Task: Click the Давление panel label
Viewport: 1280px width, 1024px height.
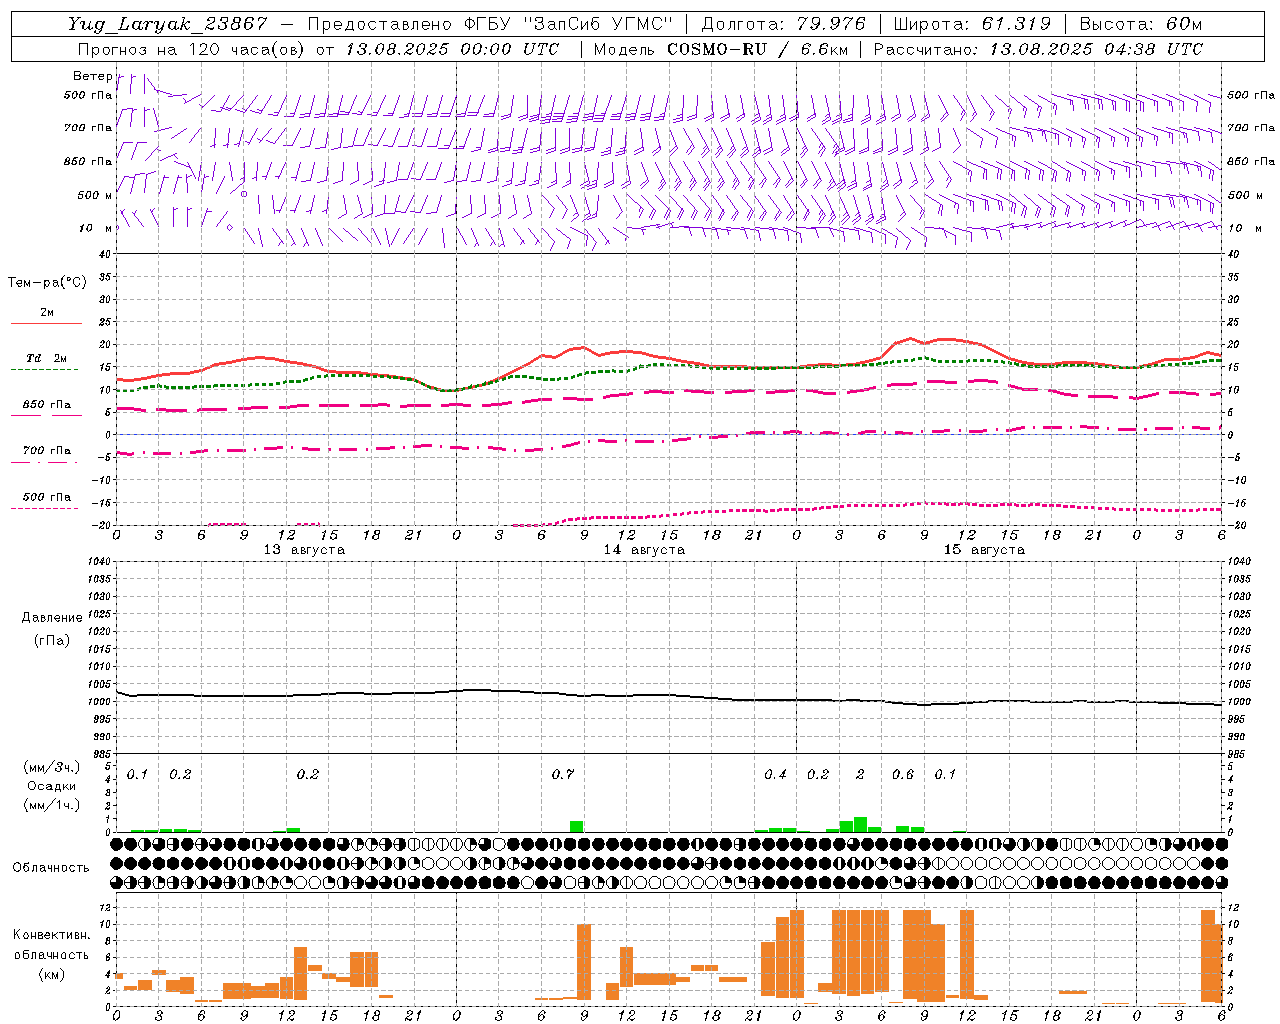Action: pyautogui.click(x=52, y=618)
